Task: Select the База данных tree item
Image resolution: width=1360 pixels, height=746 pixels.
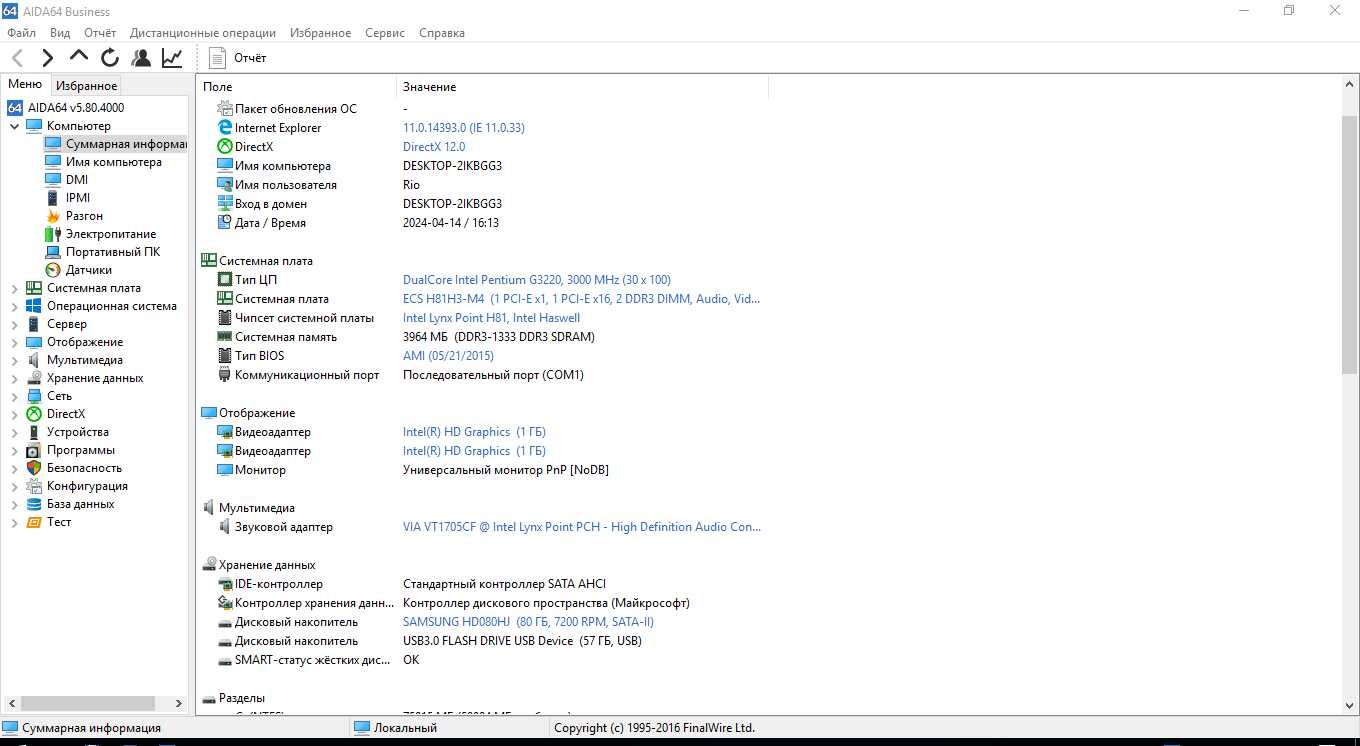Action: tap(80, 504)
